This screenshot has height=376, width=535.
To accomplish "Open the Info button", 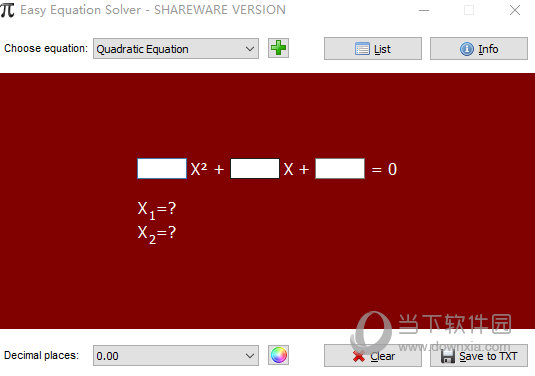I will [479, 49].
